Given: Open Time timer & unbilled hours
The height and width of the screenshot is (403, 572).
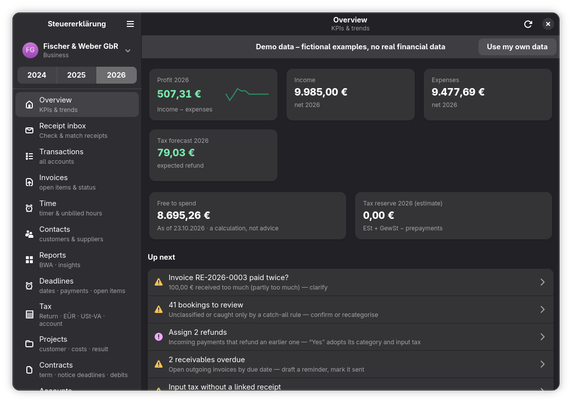Looking at the screenshot, I should tap(77, 208).
